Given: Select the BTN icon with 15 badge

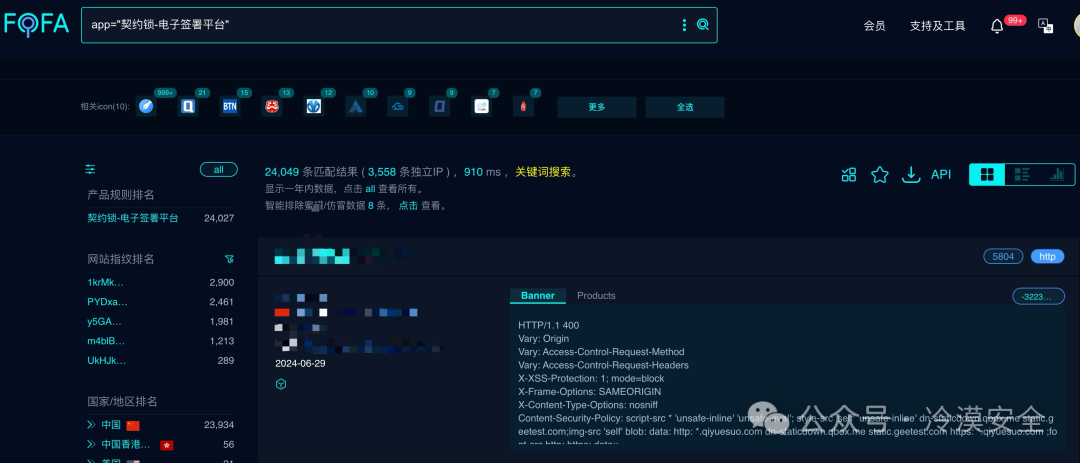Looking at the screenshot, I should click(230, 106).
